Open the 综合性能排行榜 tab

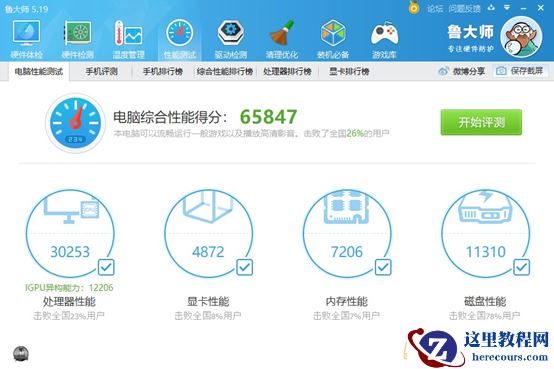pyautogui.click(x=225, y=71)
